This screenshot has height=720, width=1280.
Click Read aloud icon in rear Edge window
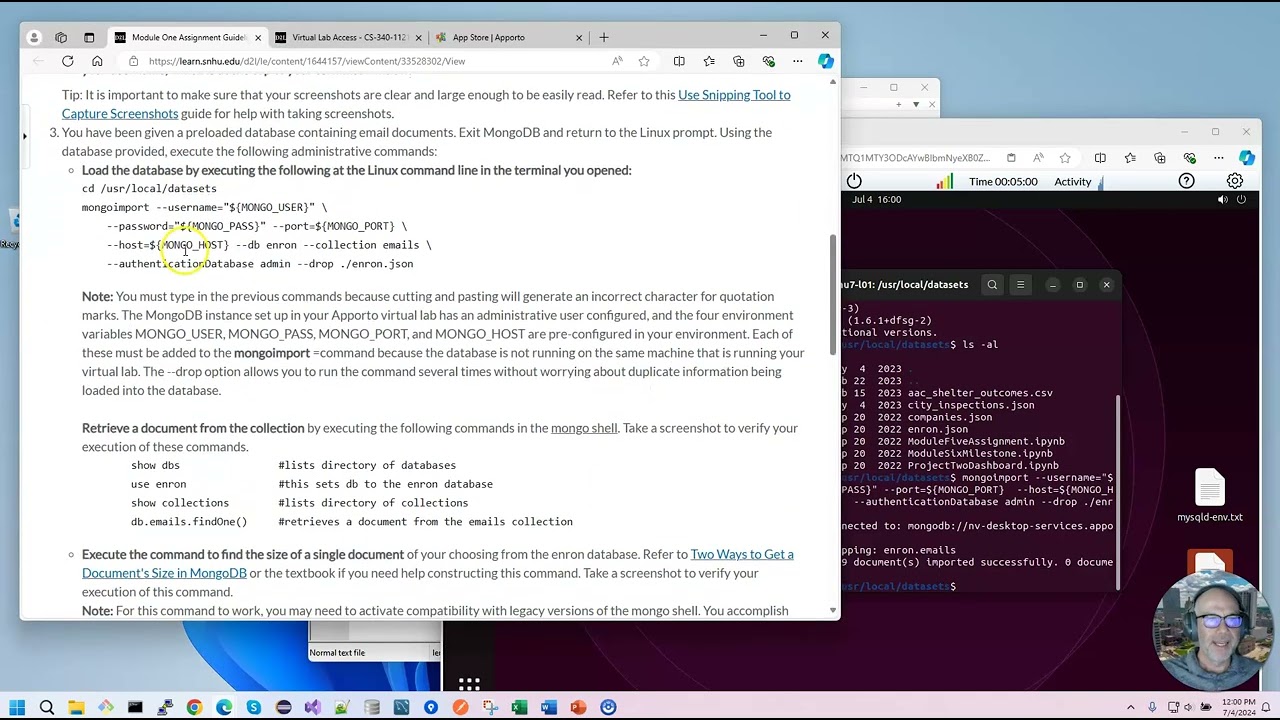coord(1038,158)
